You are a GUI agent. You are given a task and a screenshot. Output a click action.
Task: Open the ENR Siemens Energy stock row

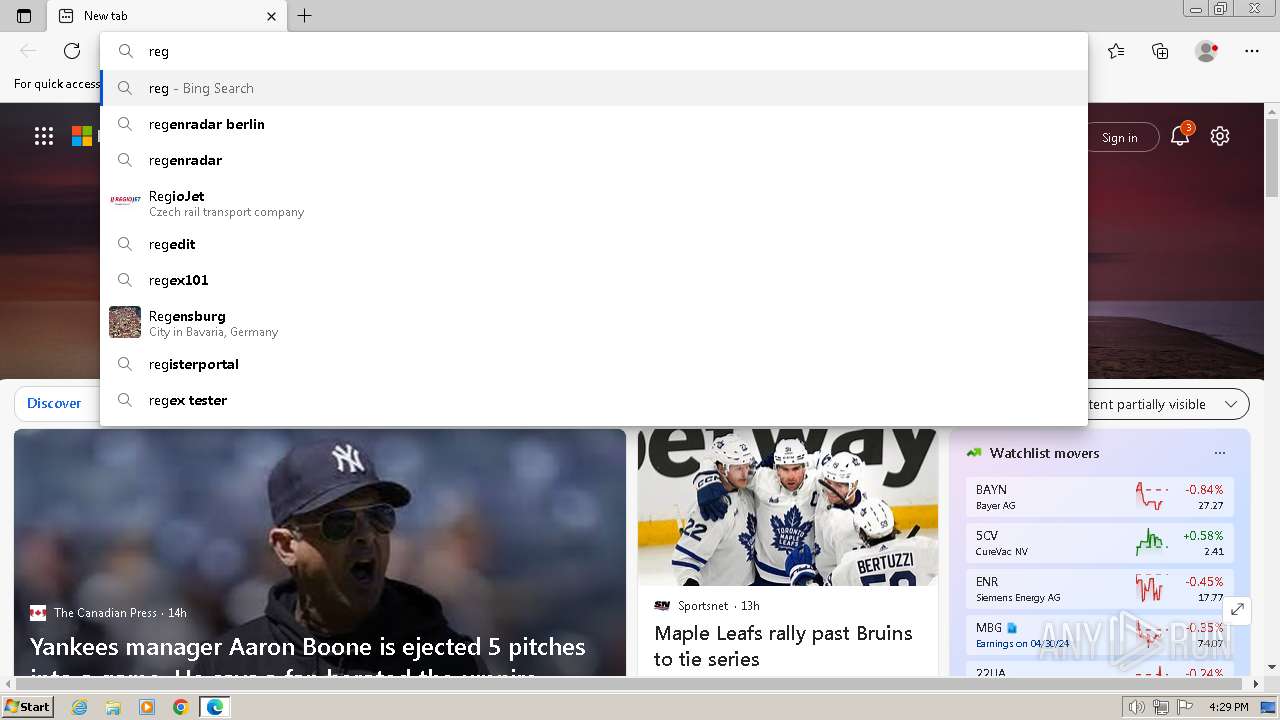tap(1100, 589)
